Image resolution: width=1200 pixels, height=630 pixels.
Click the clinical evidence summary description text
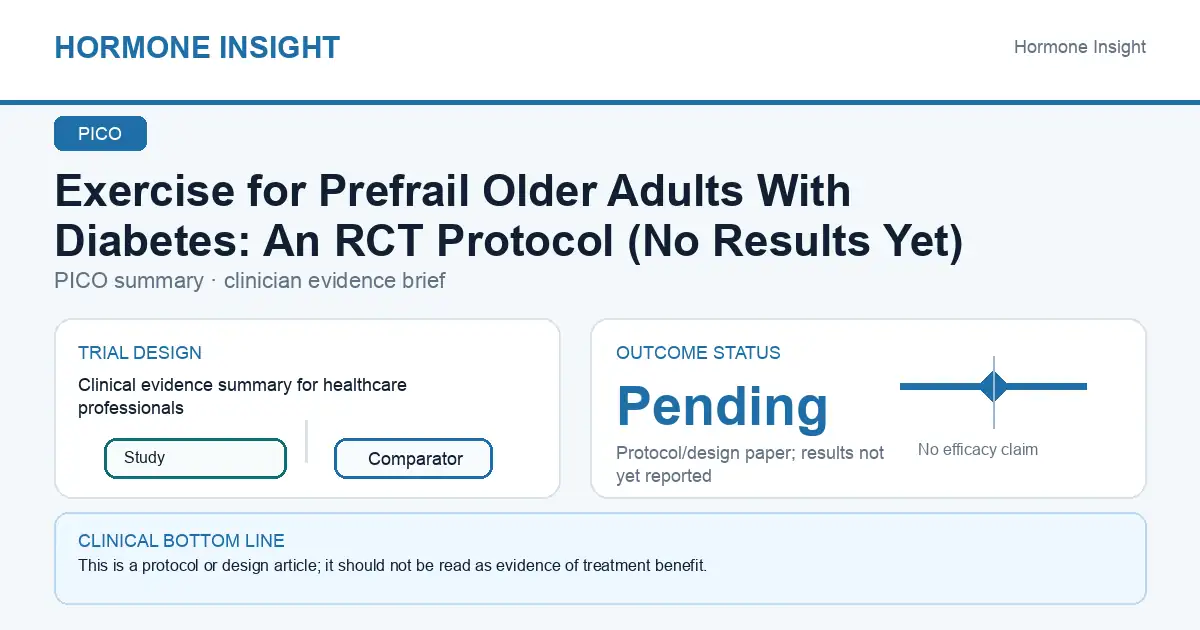coord(242,396)
